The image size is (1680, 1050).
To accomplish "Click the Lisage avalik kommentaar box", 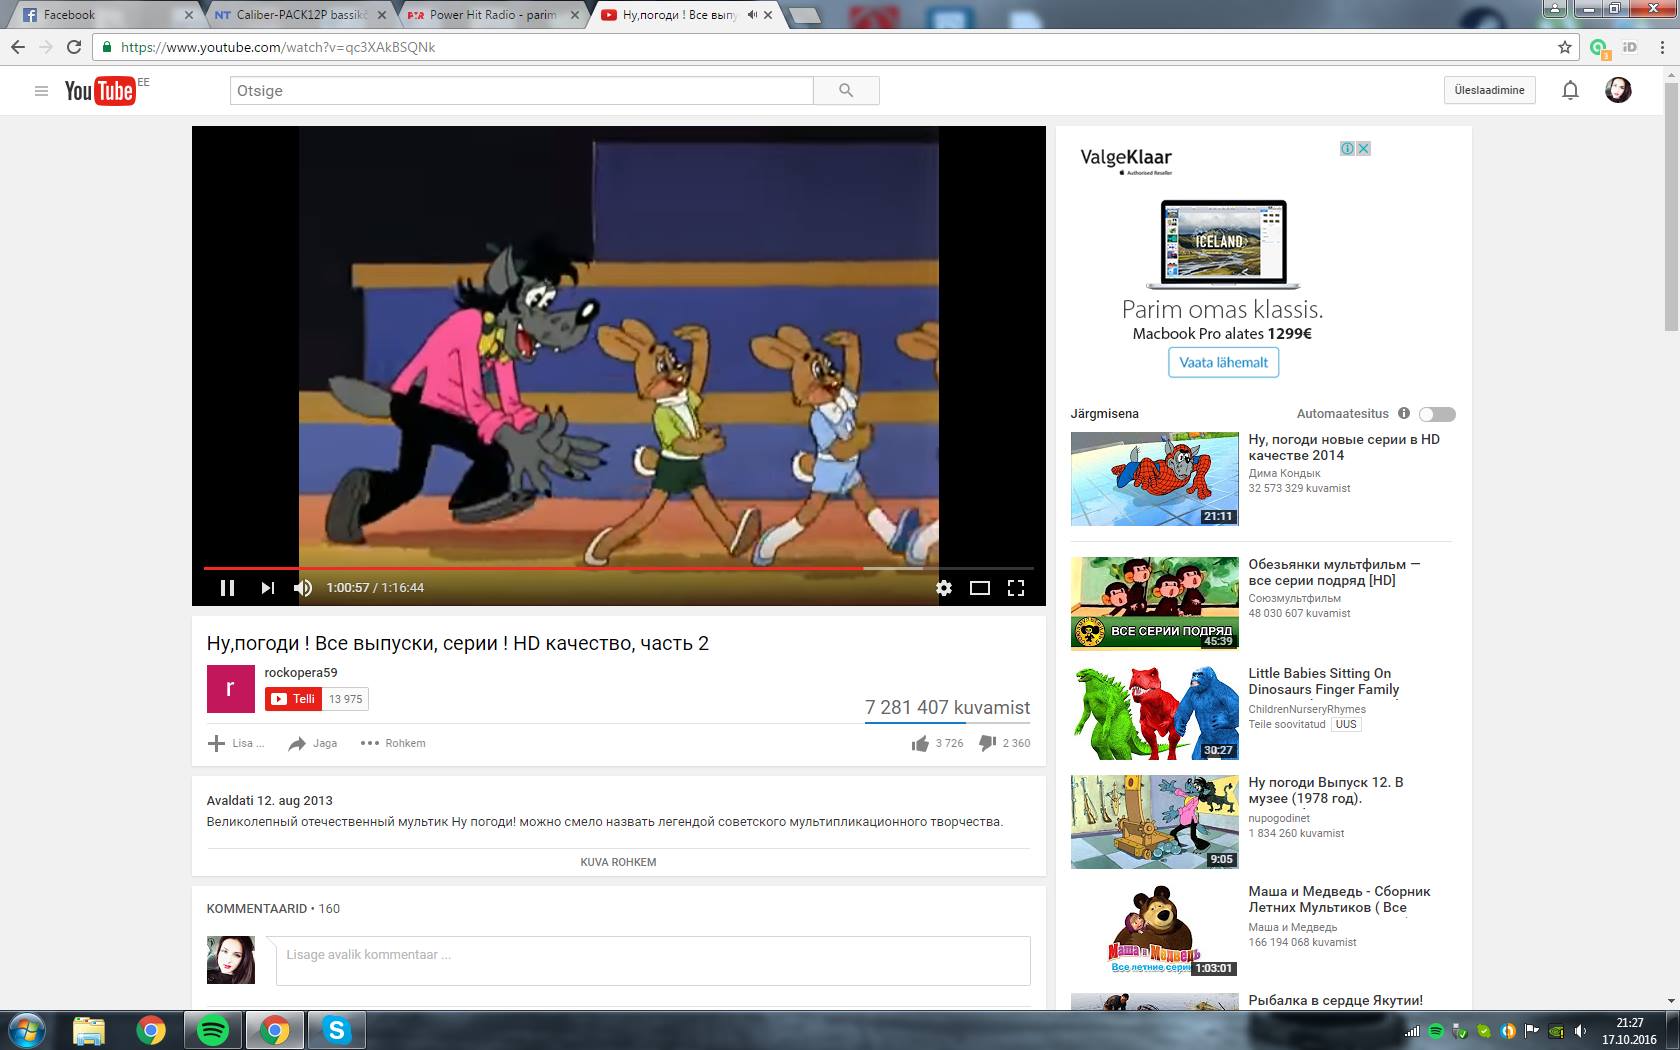I will point(653,961).
